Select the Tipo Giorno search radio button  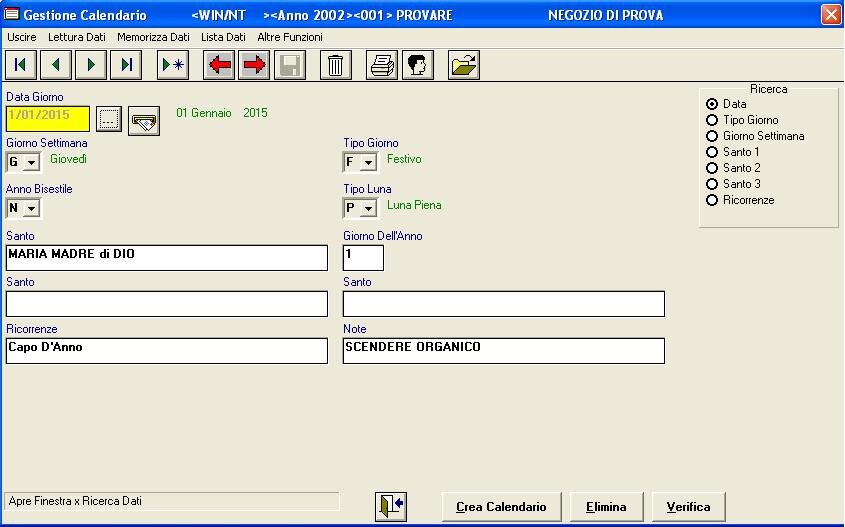pyautogui.click(x=712, y=120)
